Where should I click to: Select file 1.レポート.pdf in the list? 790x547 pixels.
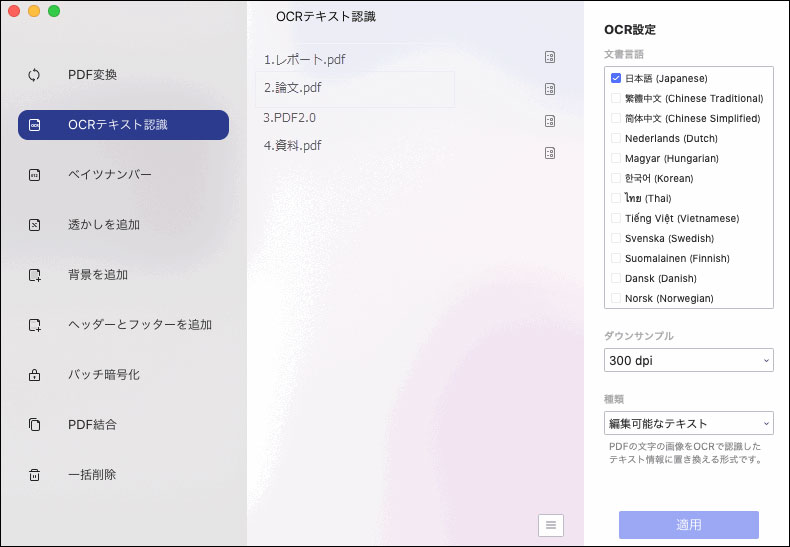304,59
